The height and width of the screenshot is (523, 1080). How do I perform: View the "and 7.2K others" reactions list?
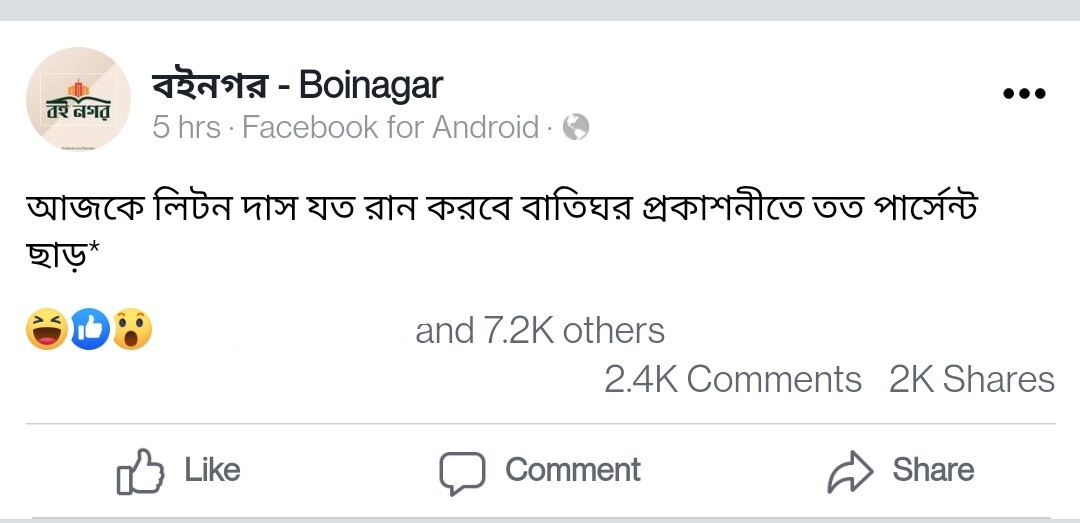click(539, 331)
